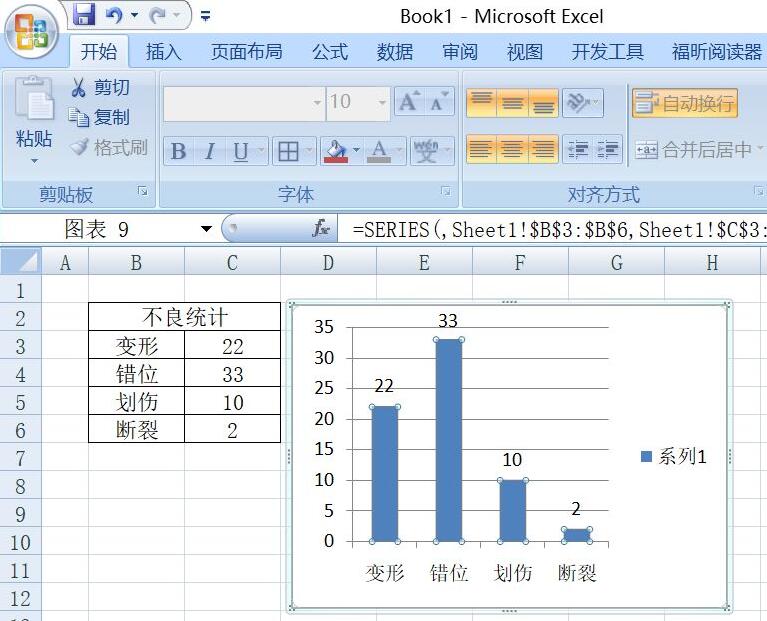Click the select-all corner of the sheet

tap(21, 262)
